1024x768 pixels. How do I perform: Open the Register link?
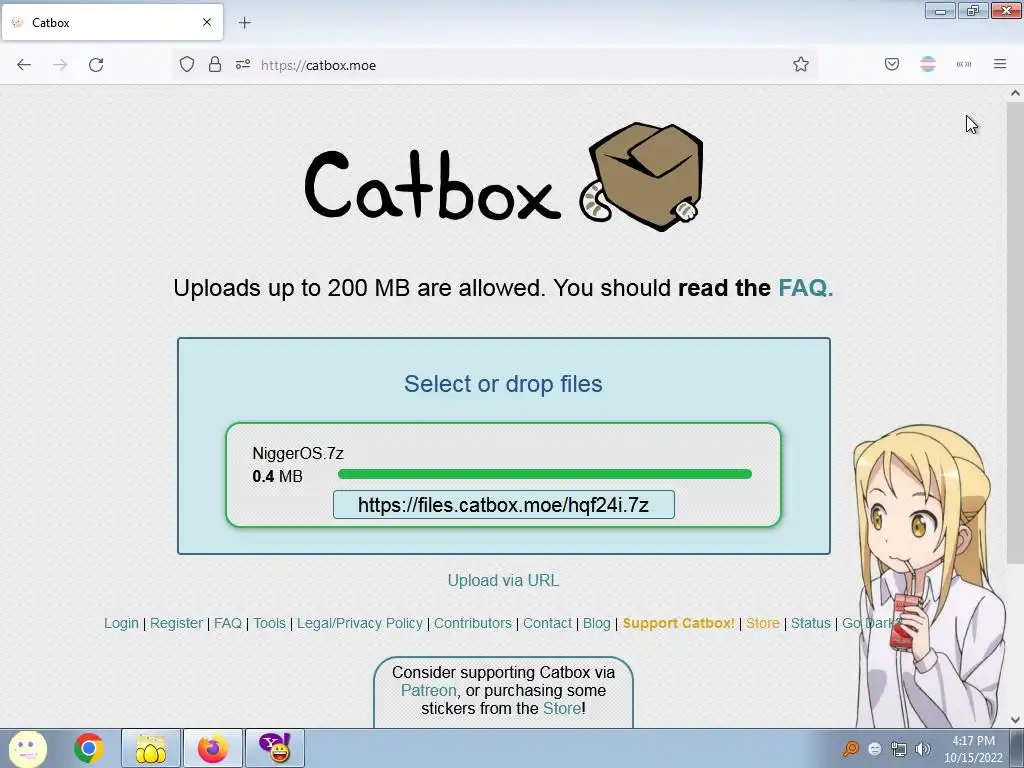[x=176, y=623]
